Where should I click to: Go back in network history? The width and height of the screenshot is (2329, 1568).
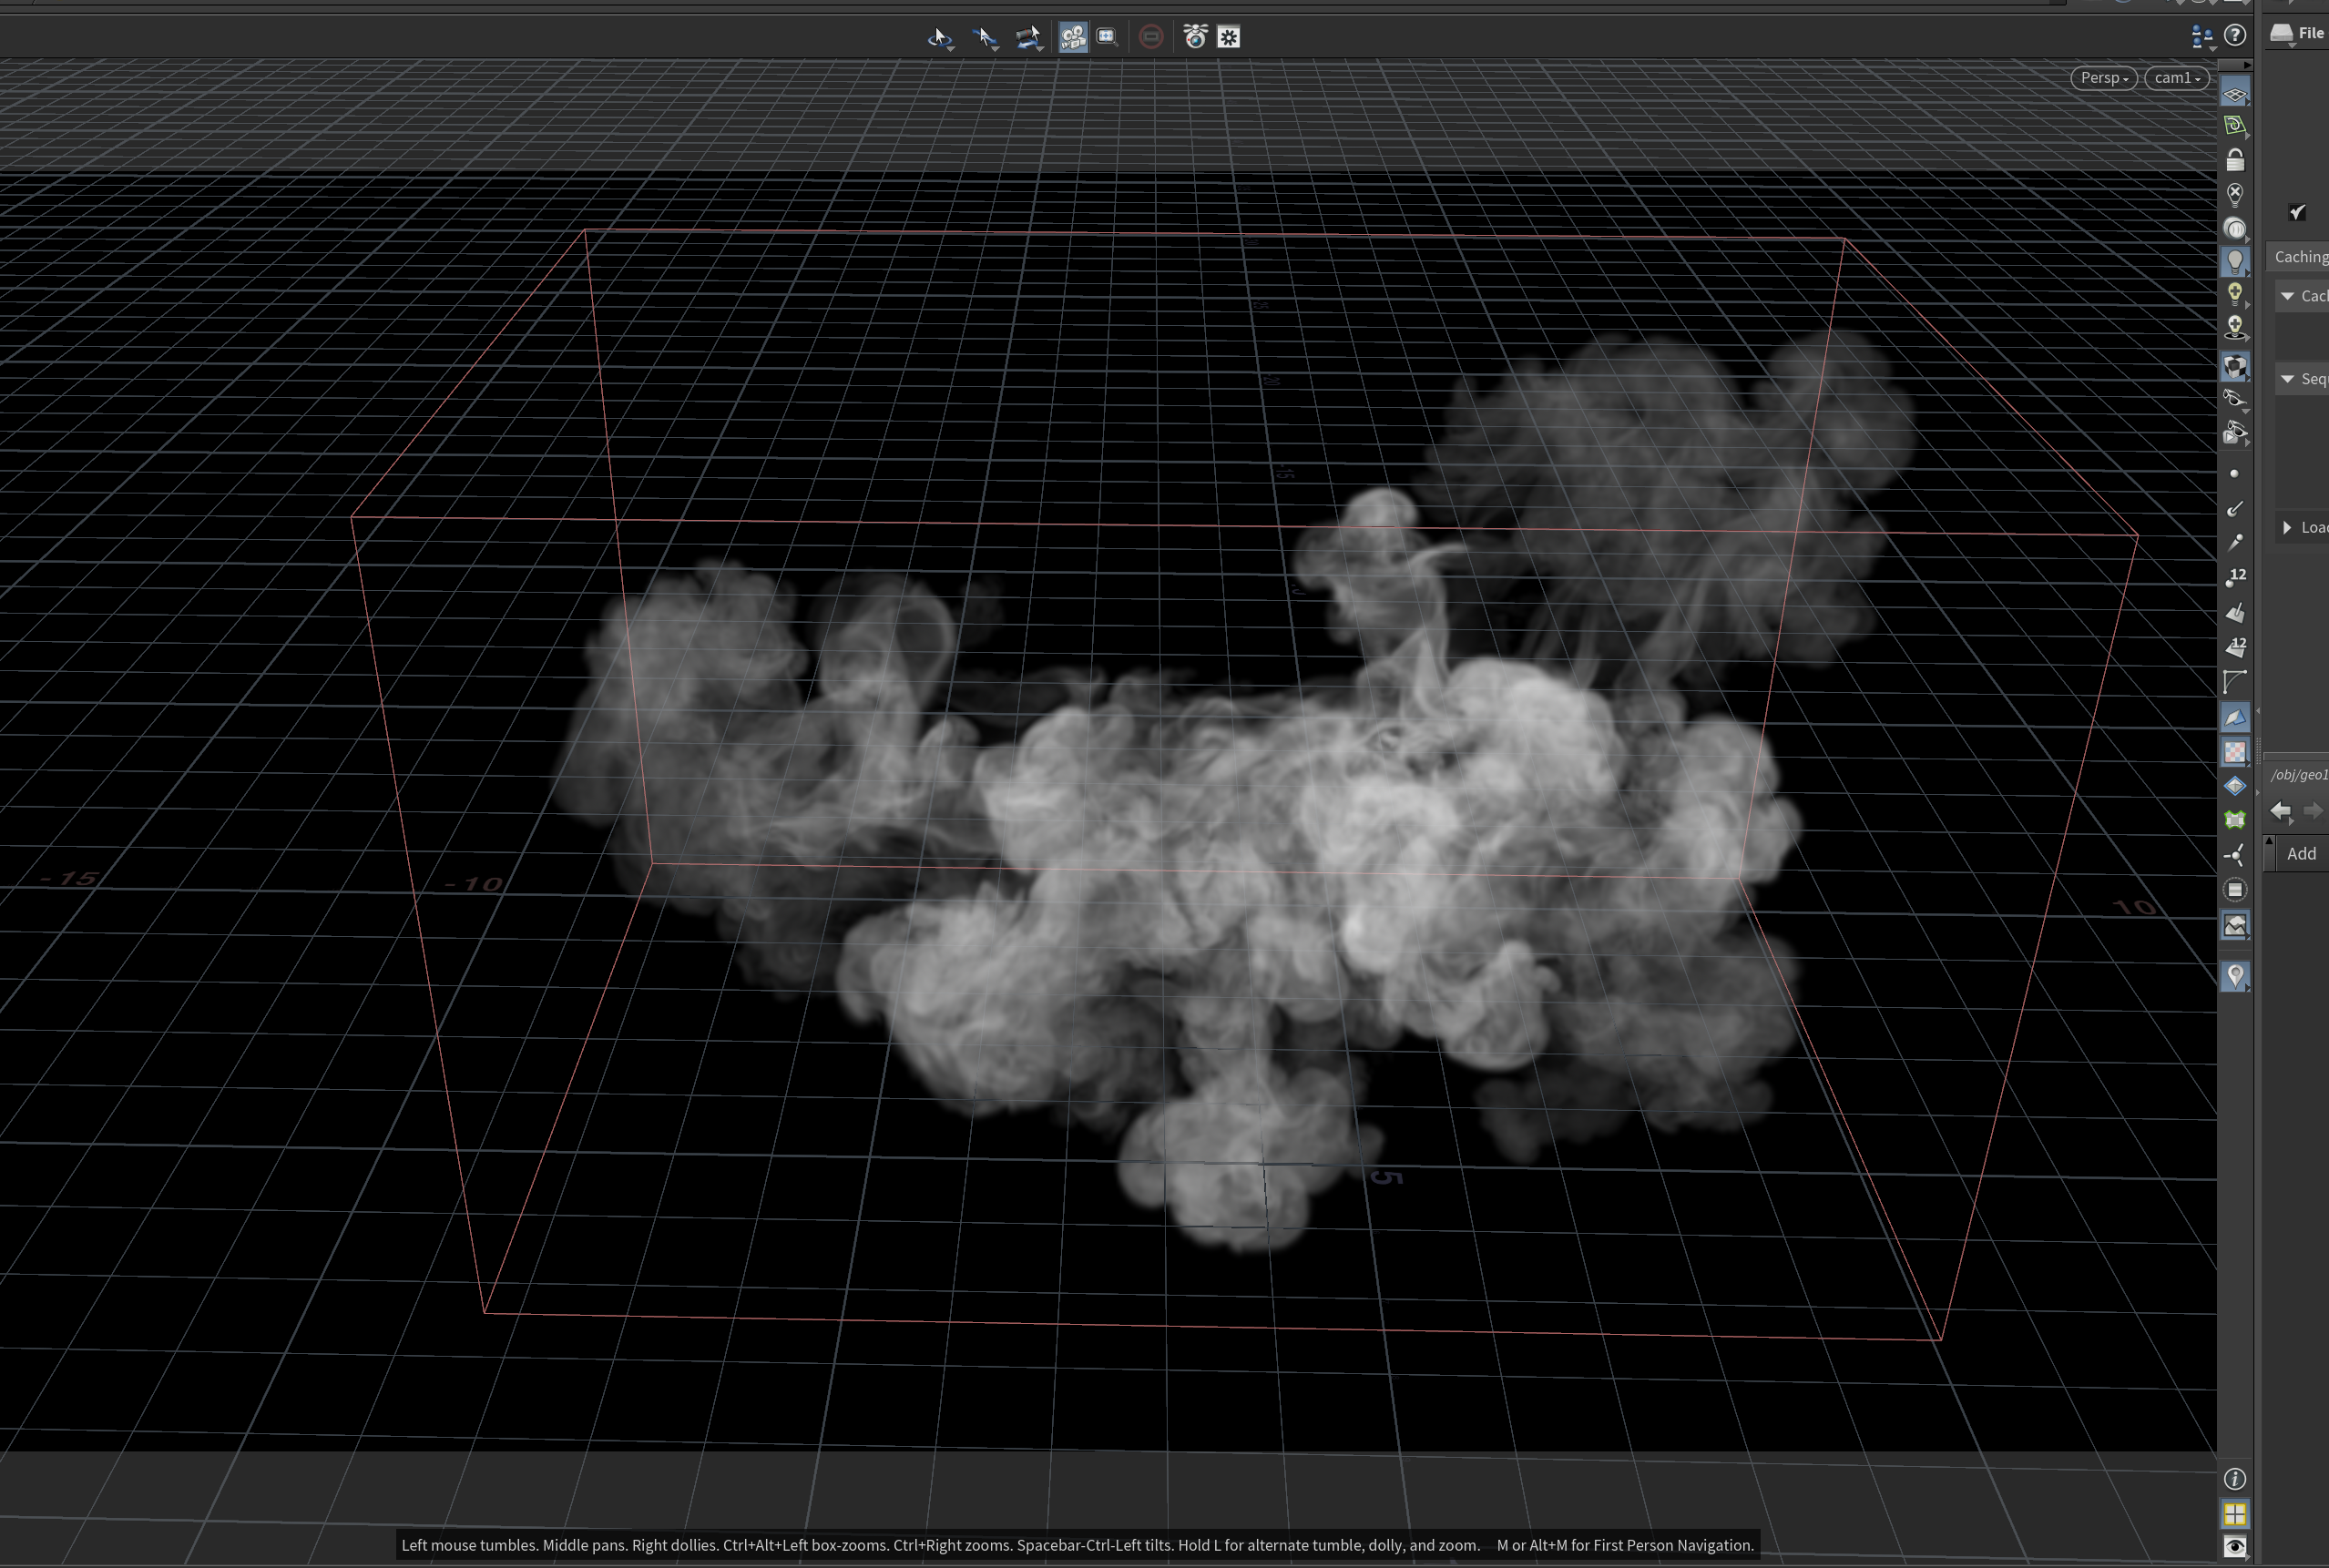point(2281,811)
